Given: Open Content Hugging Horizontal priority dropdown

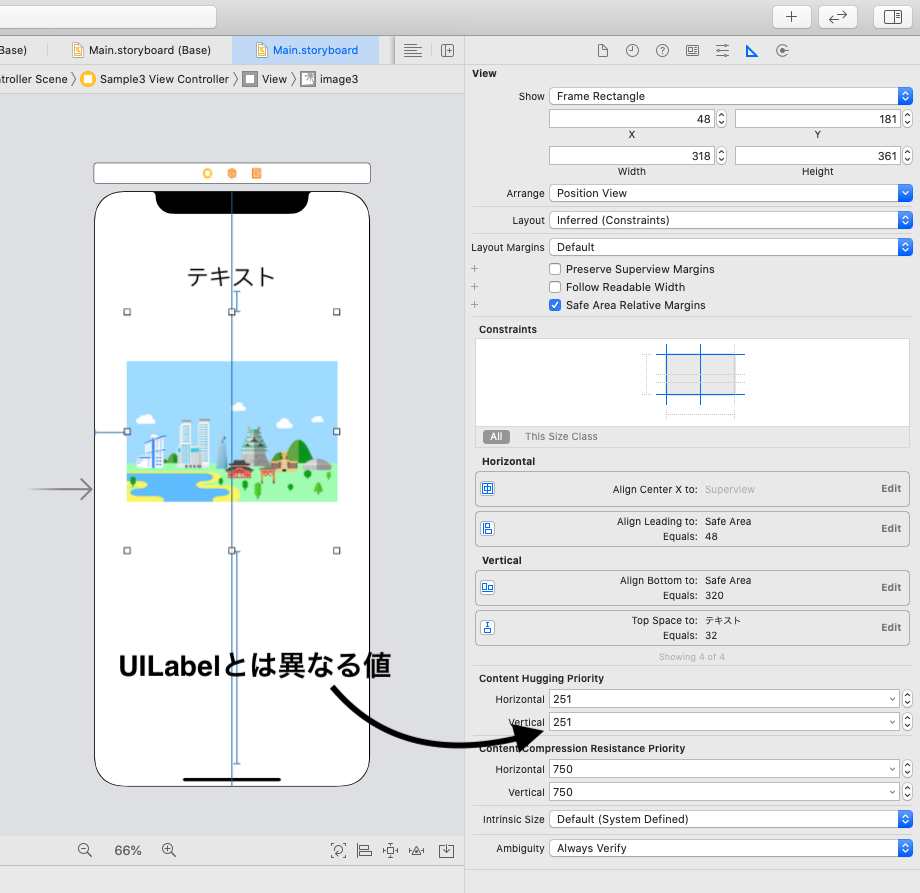Looking at the screenshot, I should (x=892, y=699).
